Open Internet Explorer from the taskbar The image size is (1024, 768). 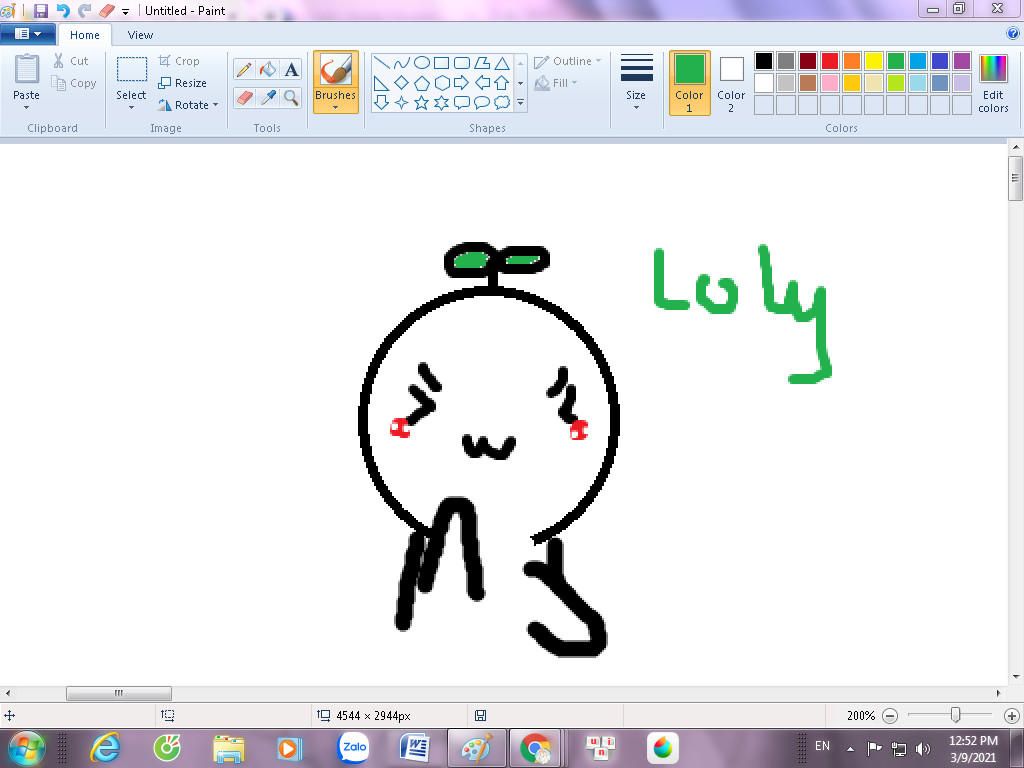coord(105,748)
